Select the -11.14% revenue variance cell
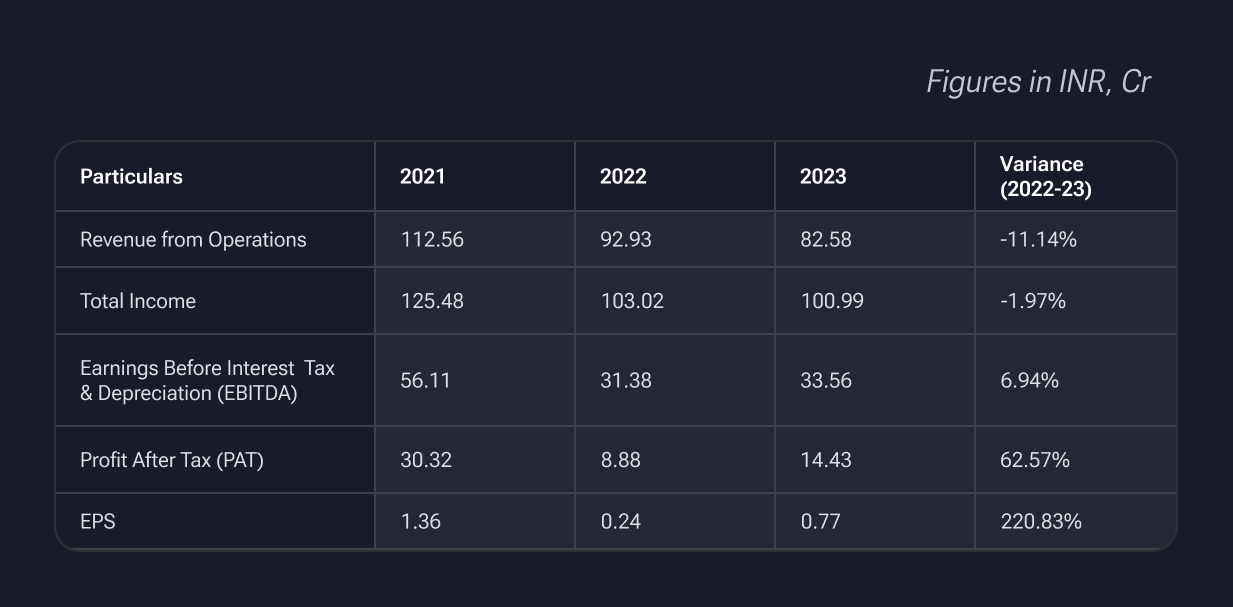Viewport: 1233px width, 607px height. pyautogui.click(x=1038, y=240)
